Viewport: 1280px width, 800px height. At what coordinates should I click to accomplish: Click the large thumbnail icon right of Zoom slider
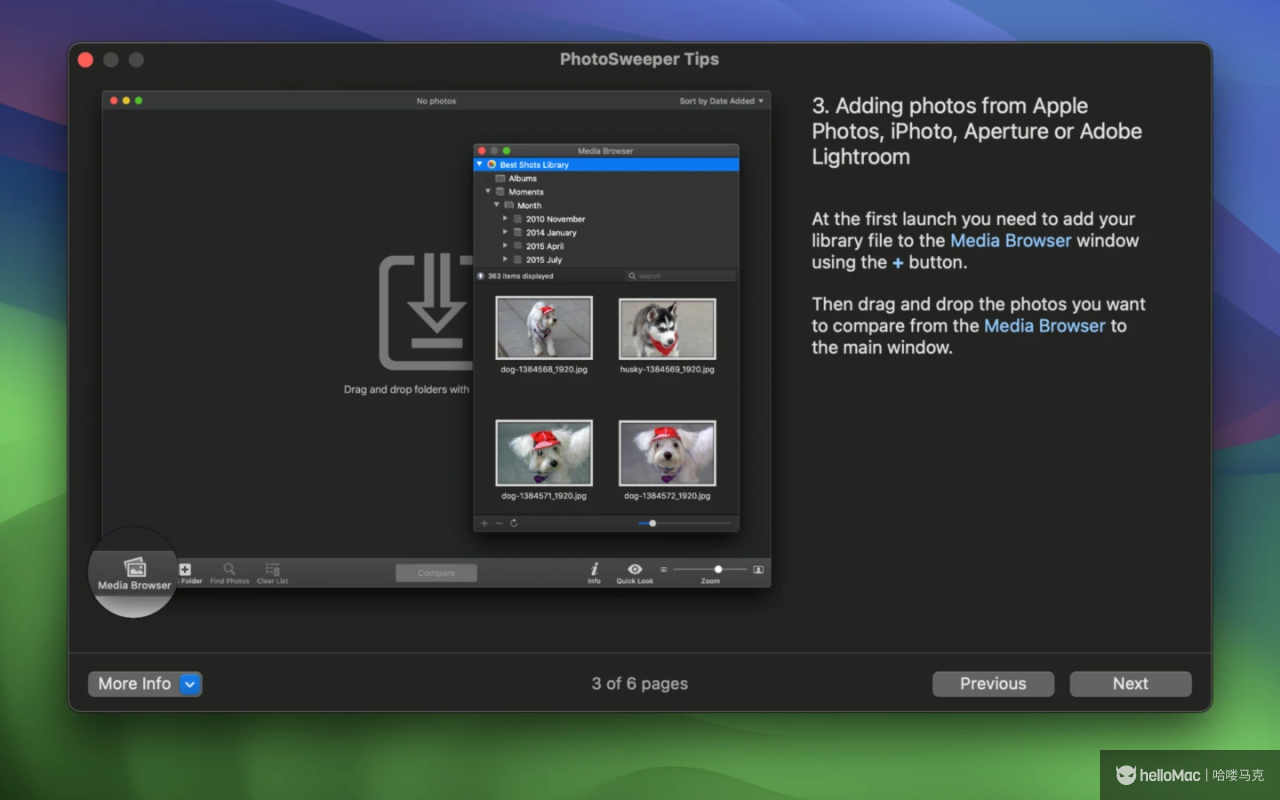[758, 569]
